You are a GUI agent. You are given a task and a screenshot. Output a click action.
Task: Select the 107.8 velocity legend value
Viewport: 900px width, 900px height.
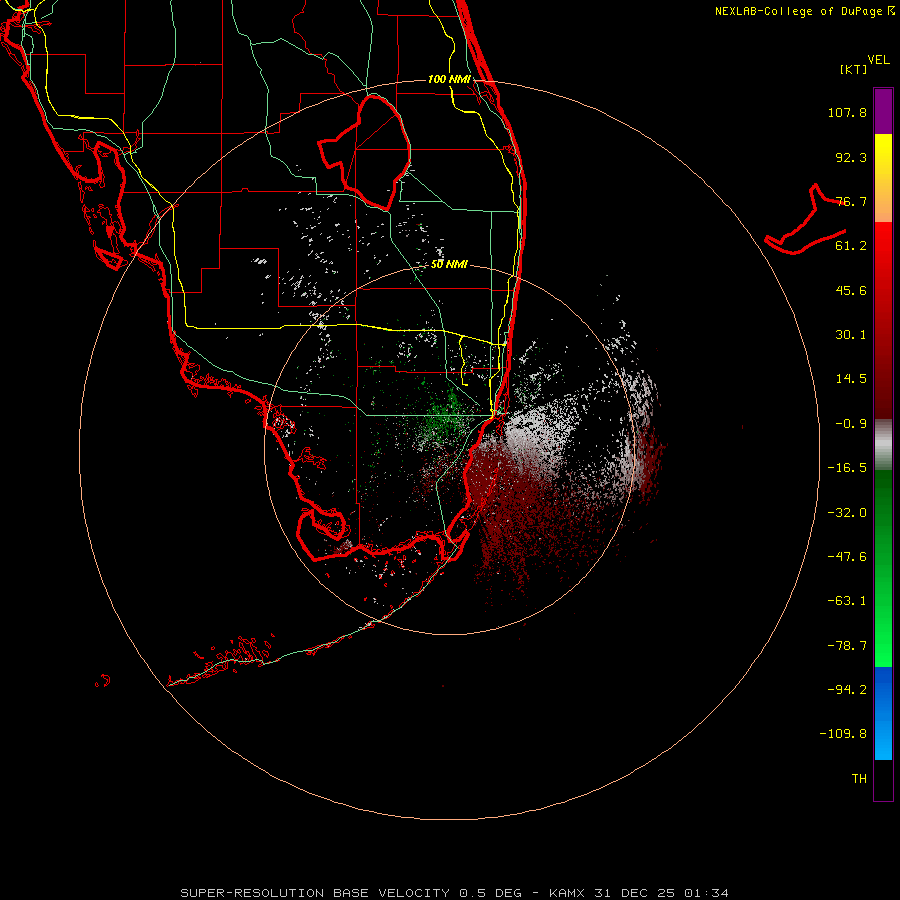(847, 112)
